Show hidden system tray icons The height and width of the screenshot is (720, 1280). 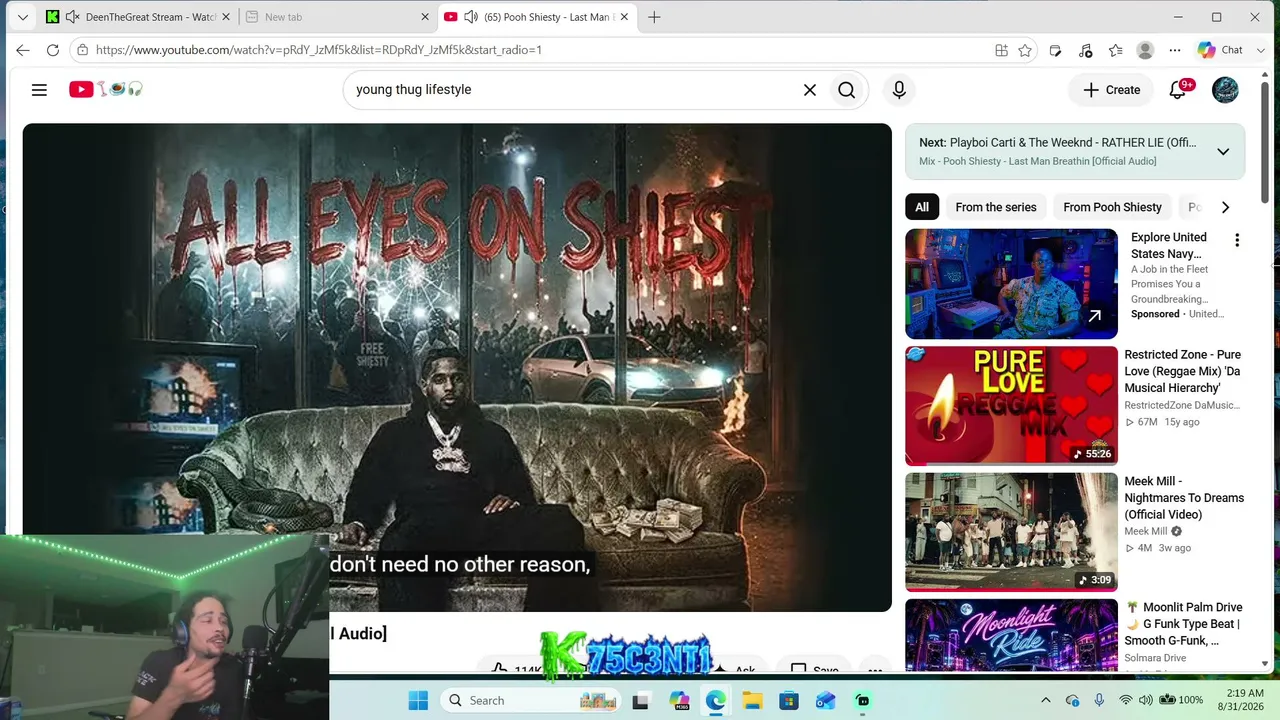pyautogui.click(x=1046, y=700)
